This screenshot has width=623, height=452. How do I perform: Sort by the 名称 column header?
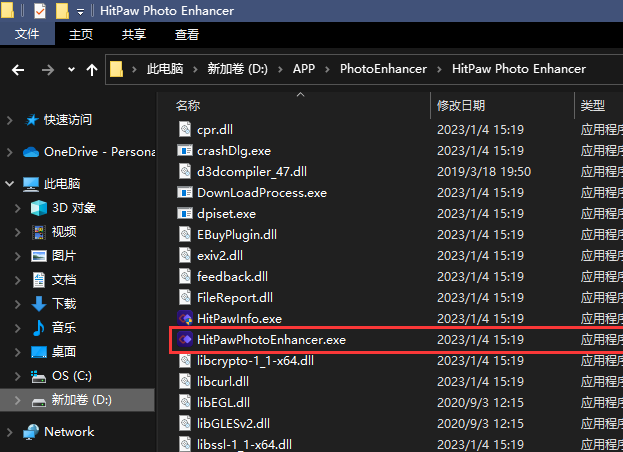click(x=188, y=106)
